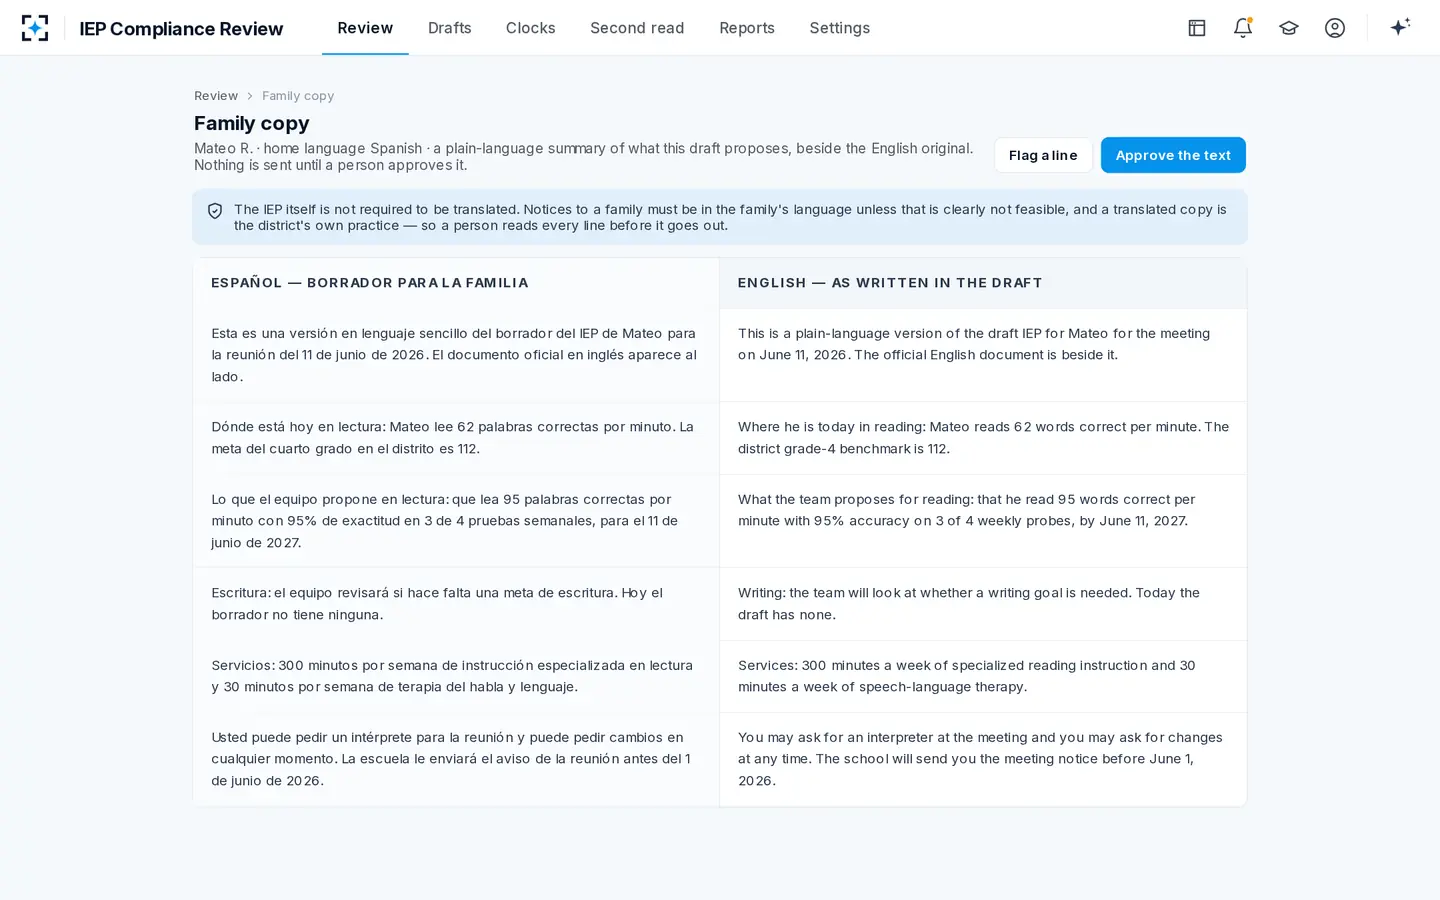Go back via Review breadcrumb link
1440x900 pixels.
pos(216,96)
